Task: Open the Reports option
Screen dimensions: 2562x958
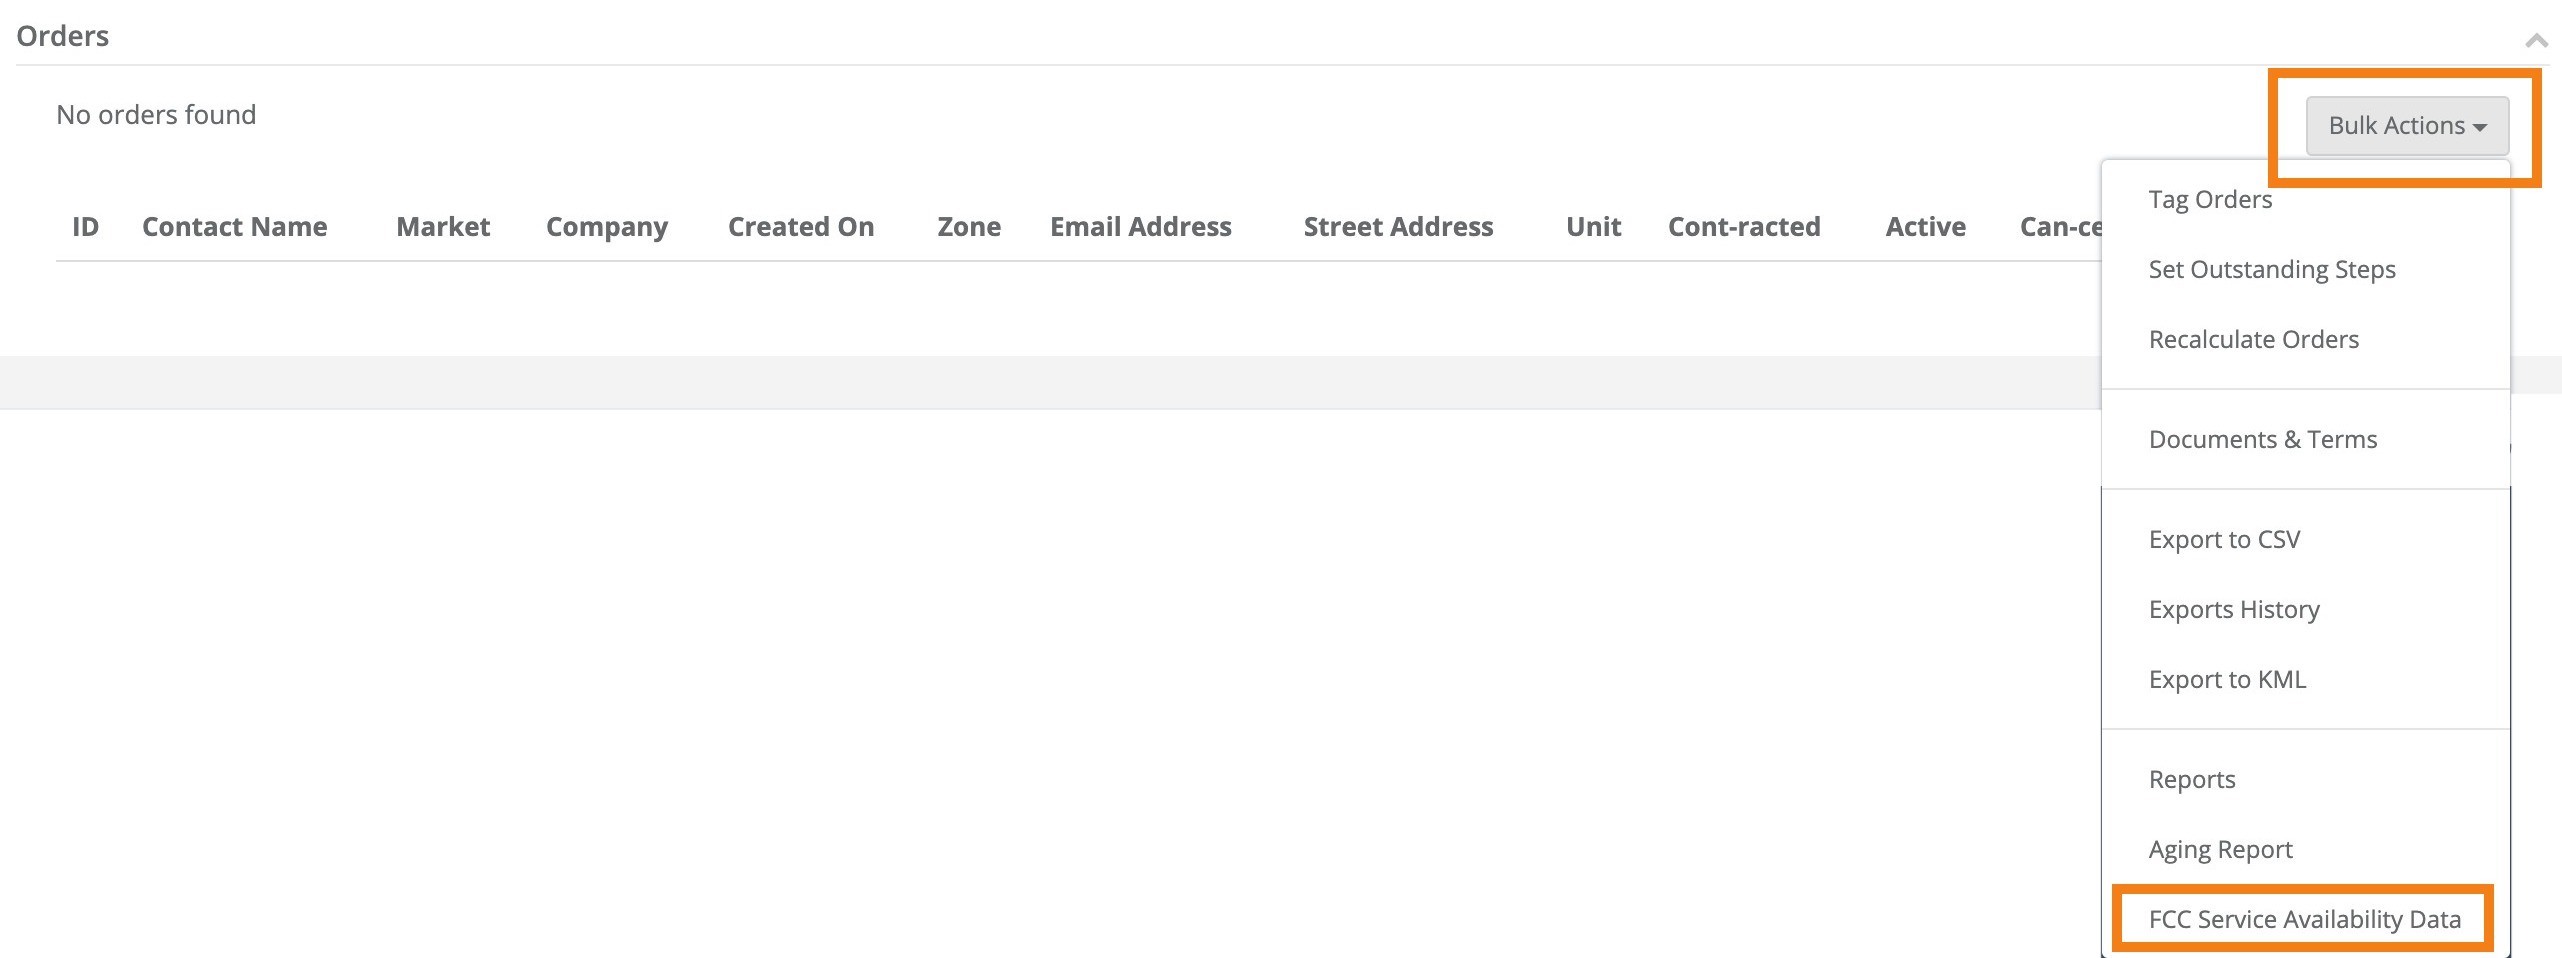Action: click(x=2192, y=778)
